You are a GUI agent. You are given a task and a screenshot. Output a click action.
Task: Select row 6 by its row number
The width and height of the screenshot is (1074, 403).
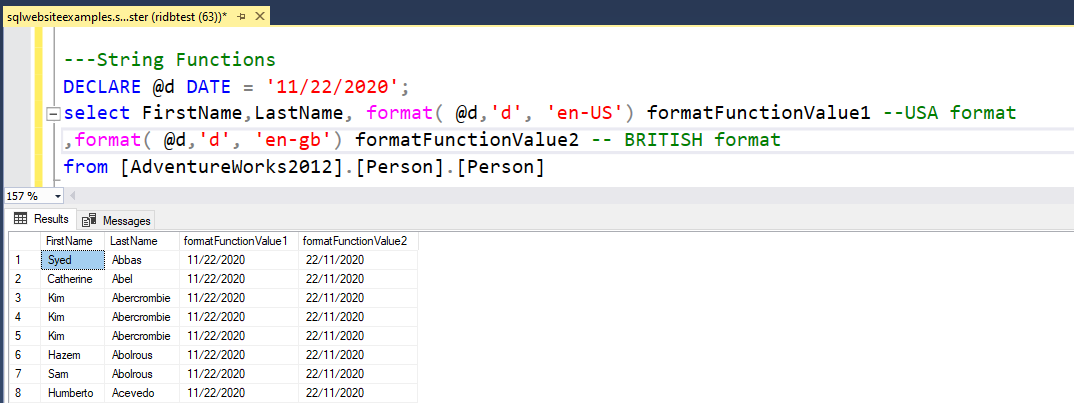coord(25,355)
